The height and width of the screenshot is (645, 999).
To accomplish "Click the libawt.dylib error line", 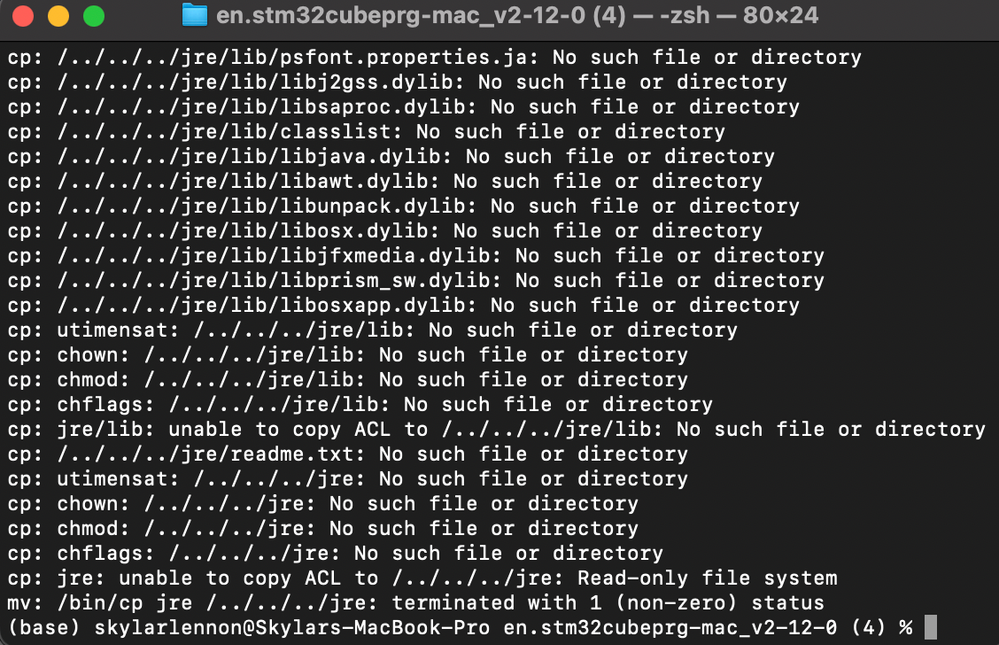I will [385, 182].
